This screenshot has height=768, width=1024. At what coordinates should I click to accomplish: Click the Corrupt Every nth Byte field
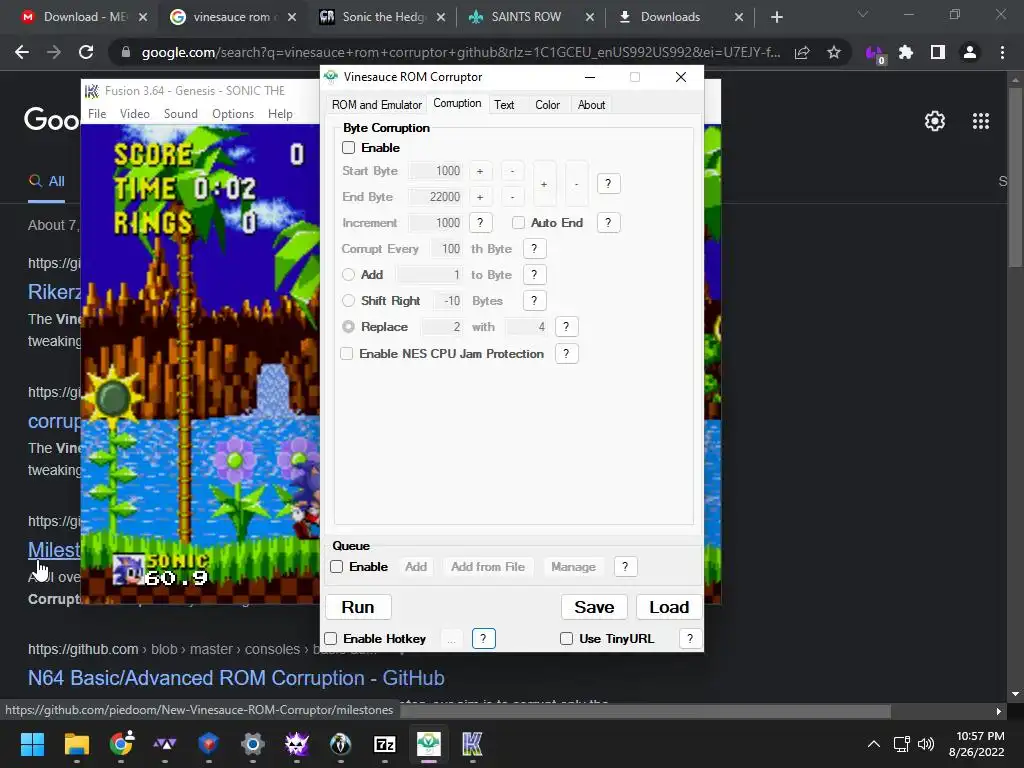coord(446,249)
